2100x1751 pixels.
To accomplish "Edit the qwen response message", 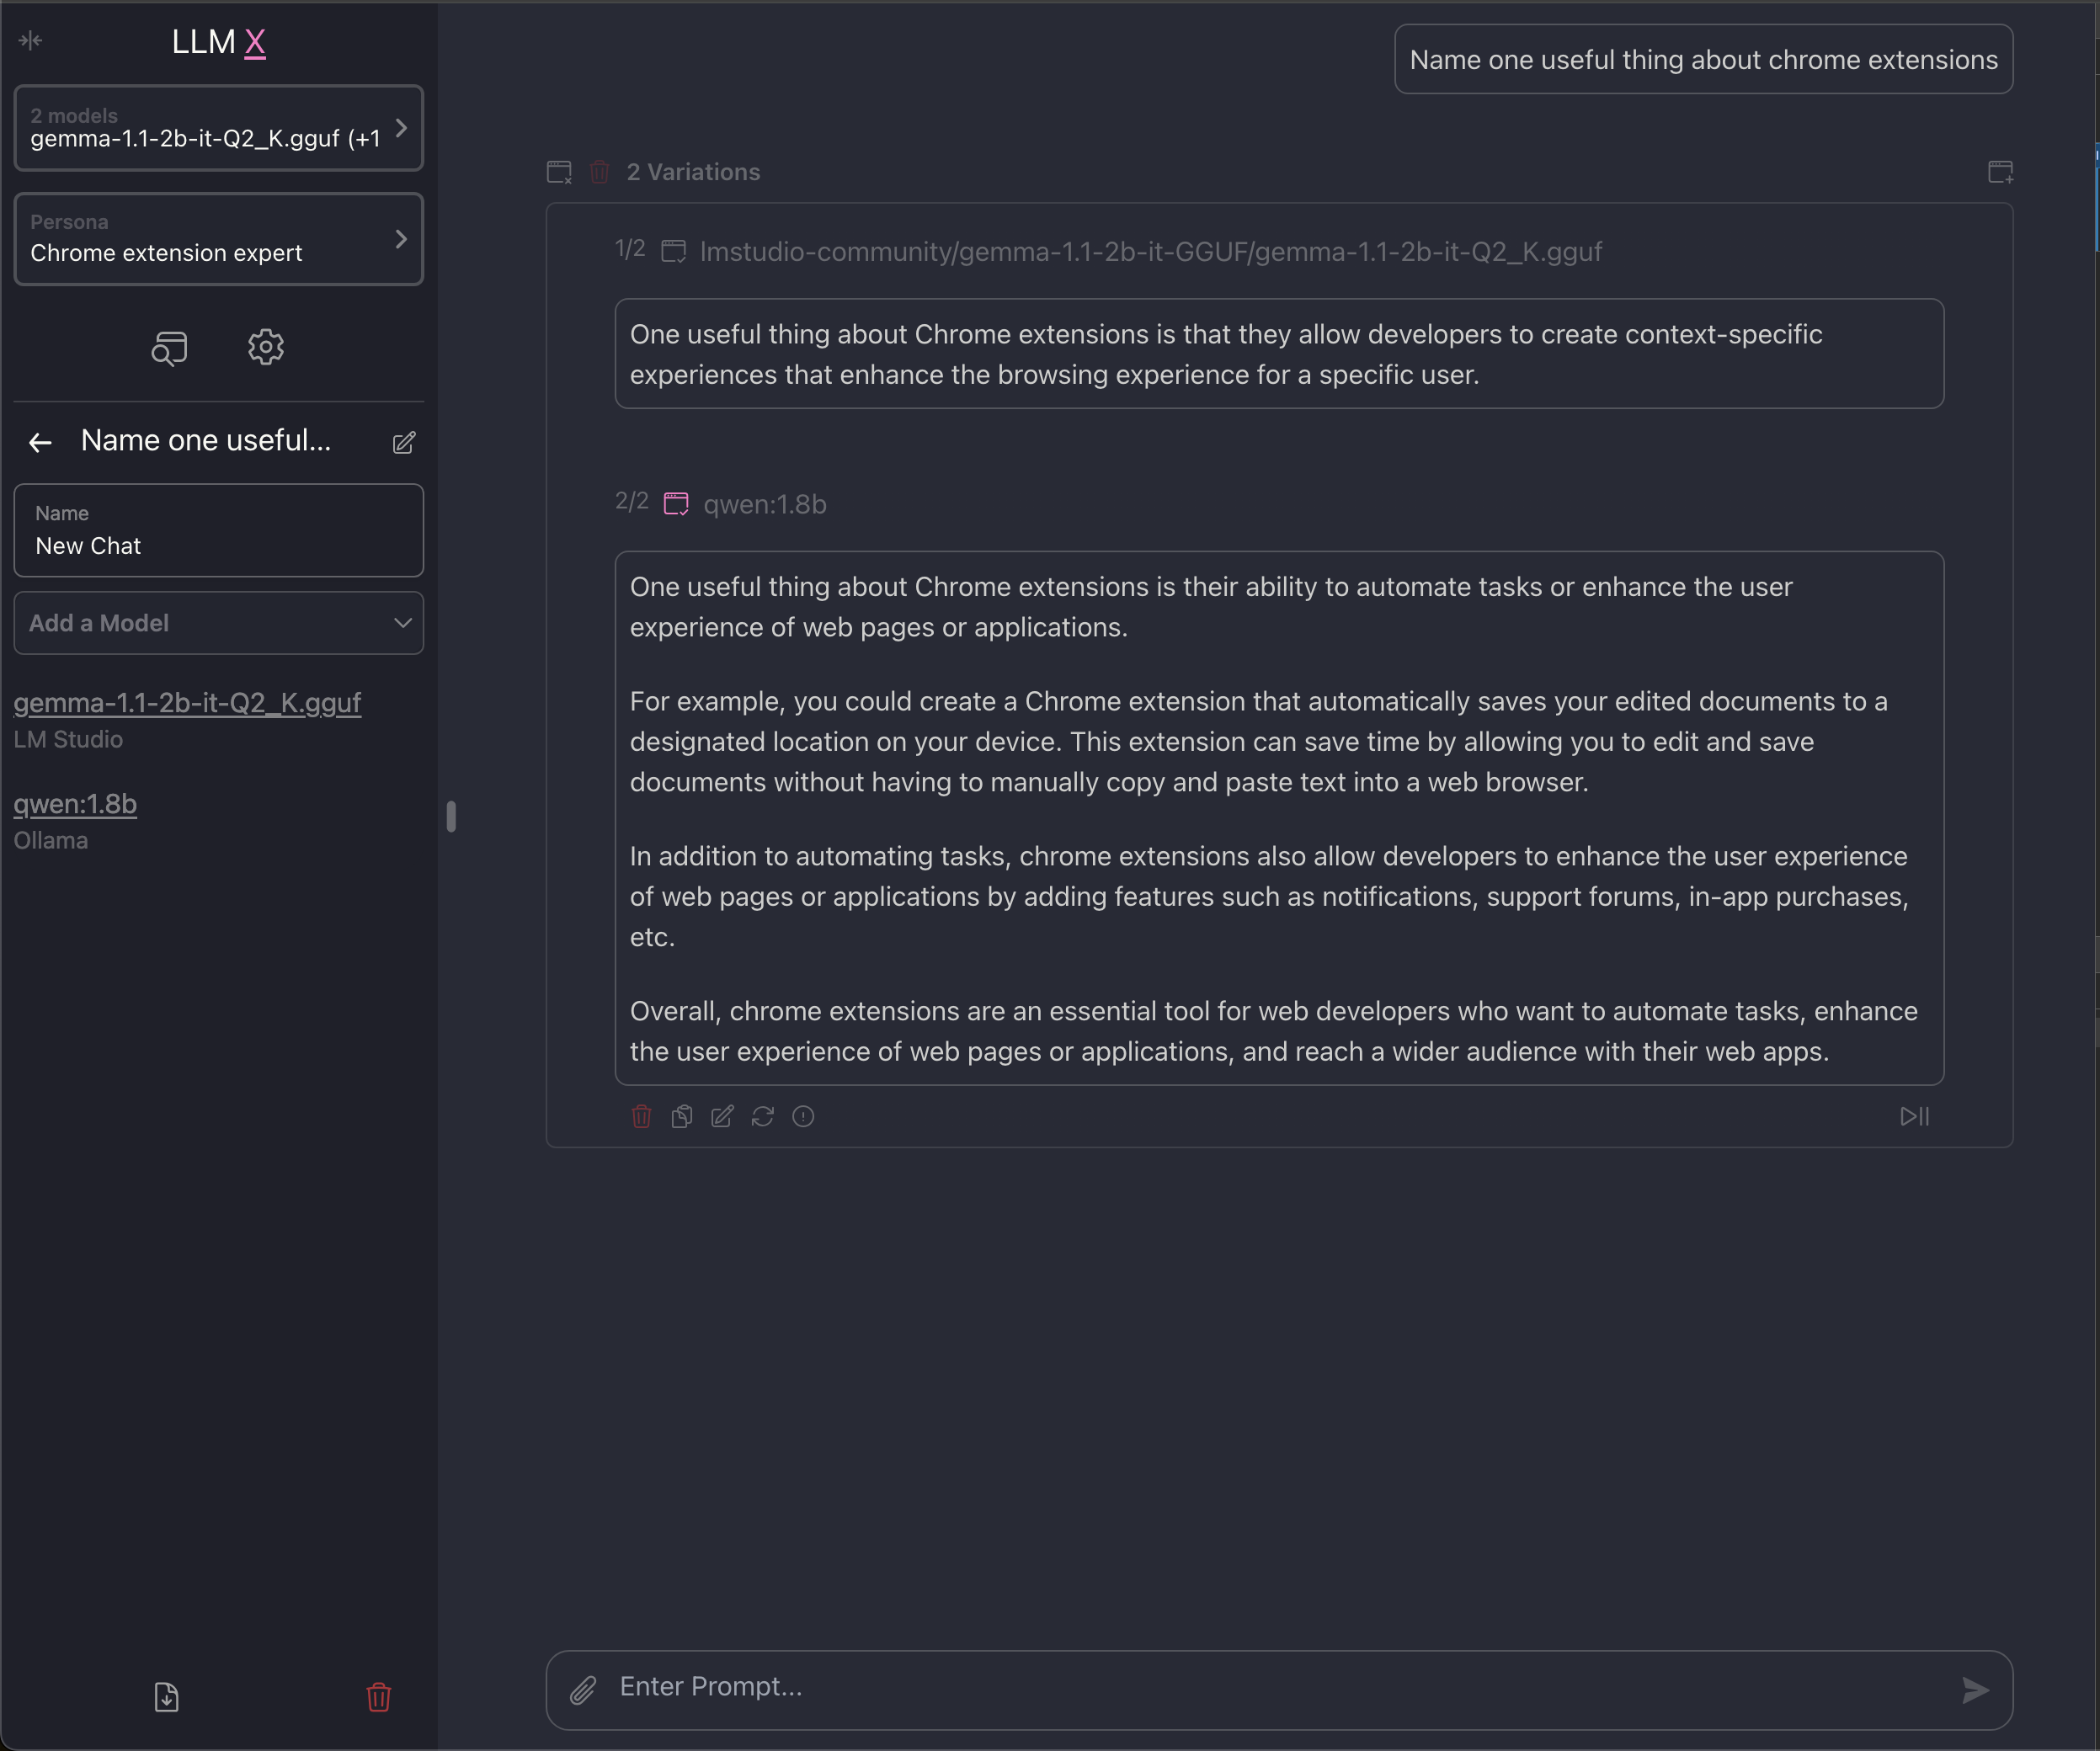I will click(722, 1116).
